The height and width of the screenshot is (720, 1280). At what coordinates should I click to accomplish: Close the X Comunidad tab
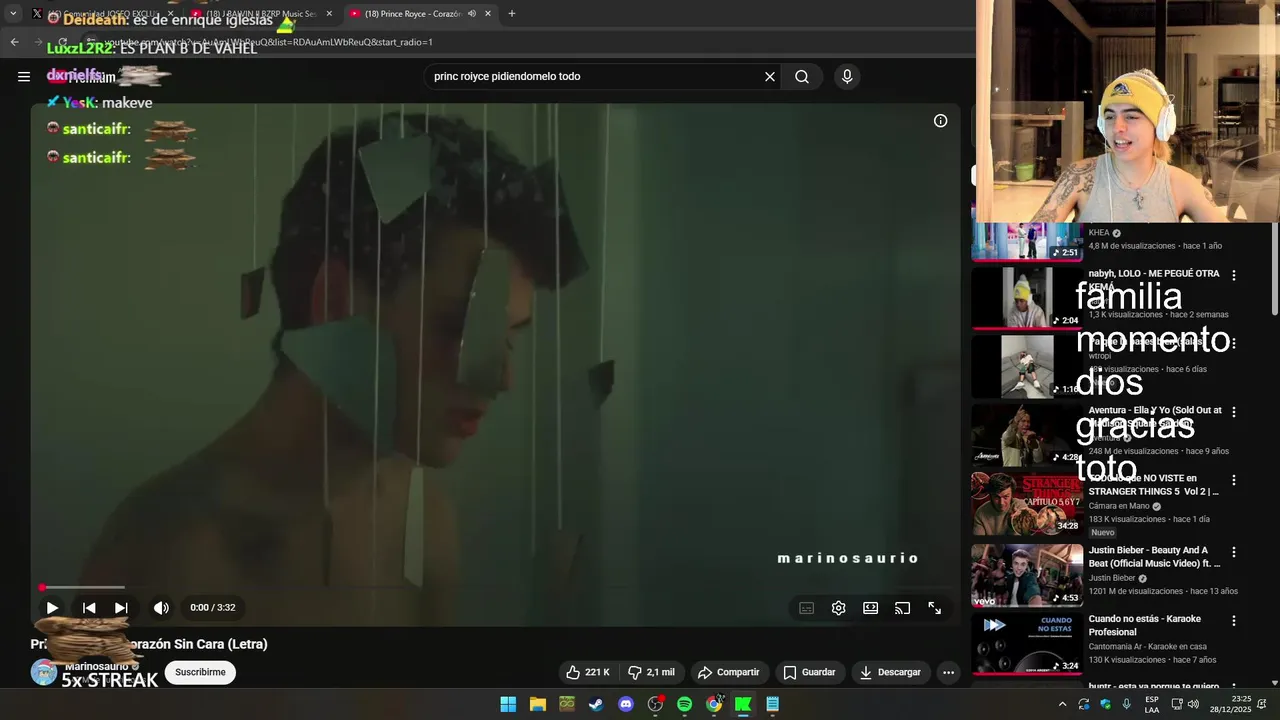coord(170,14)
